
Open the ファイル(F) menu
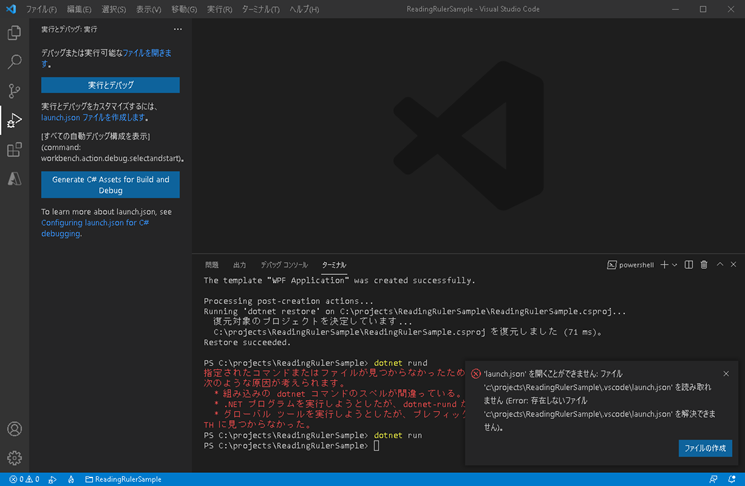tap(41, 9)
